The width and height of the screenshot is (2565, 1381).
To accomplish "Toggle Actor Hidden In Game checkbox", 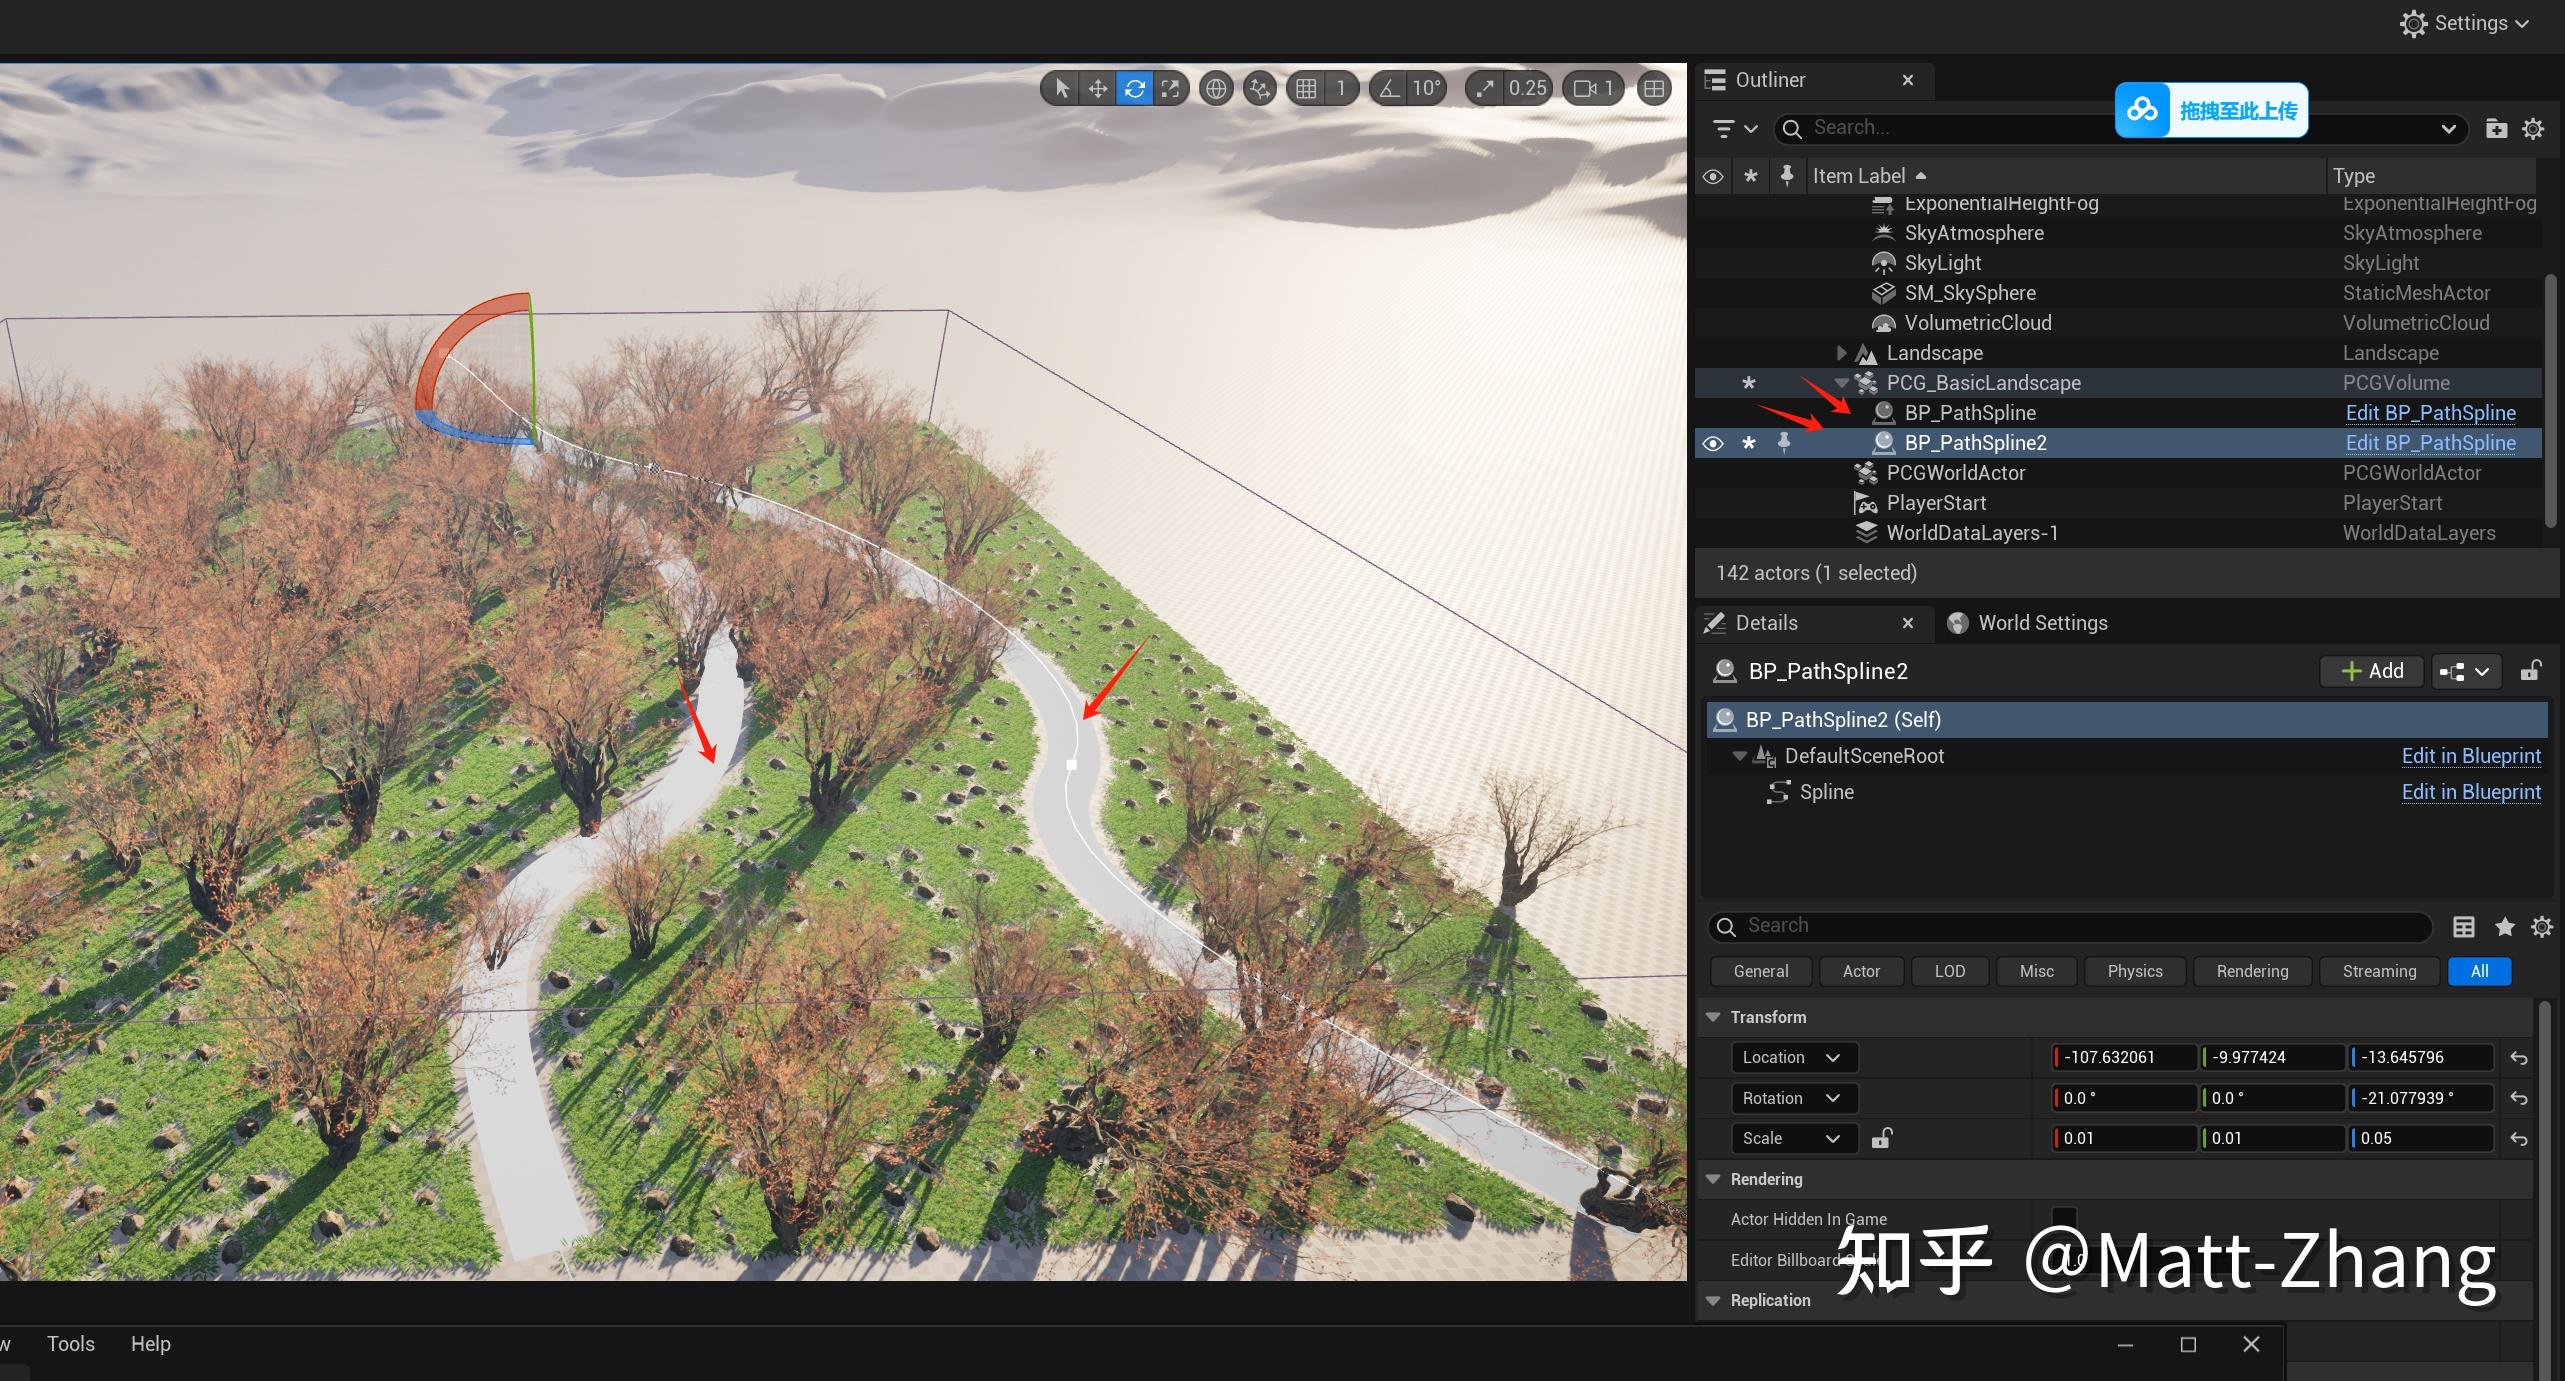I will [x=2064, y=1219].
